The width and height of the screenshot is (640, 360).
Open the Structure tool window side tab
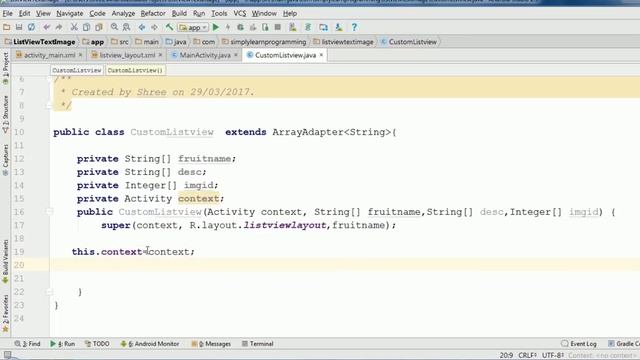coord(5,114)
